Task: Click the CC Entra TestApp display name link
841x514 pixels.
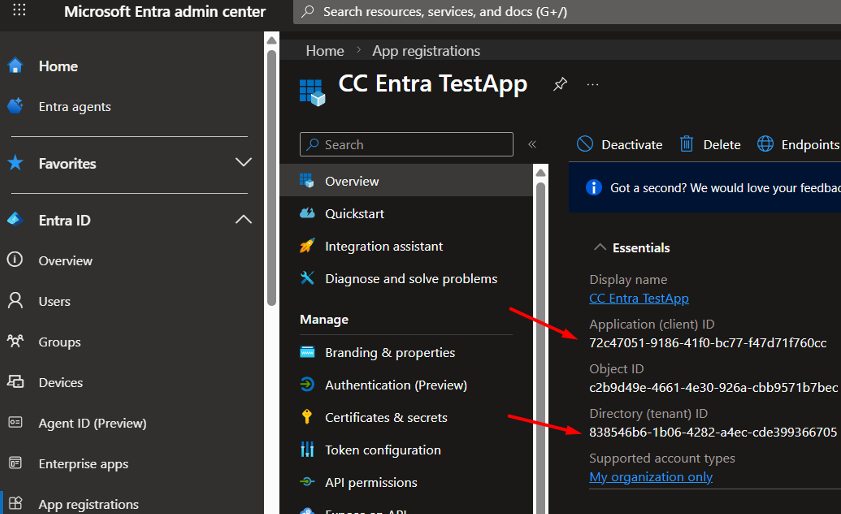Action: (x=639, y=298)
